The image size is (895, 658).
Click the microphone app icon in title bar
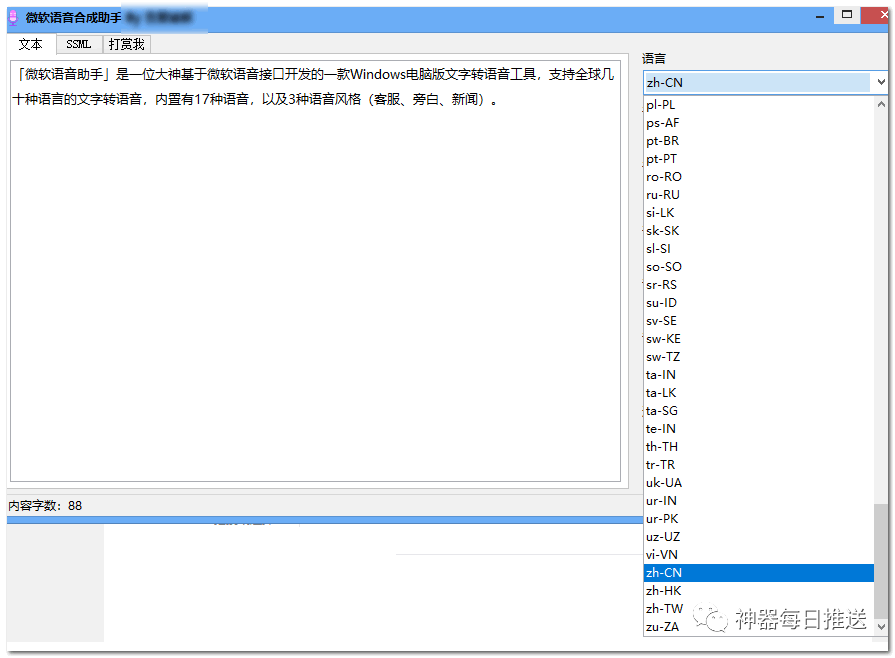coord(13,18)
